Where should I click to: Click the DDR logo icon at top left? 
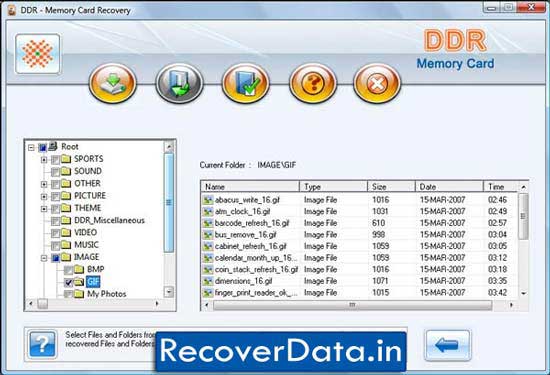click(38, 54)
